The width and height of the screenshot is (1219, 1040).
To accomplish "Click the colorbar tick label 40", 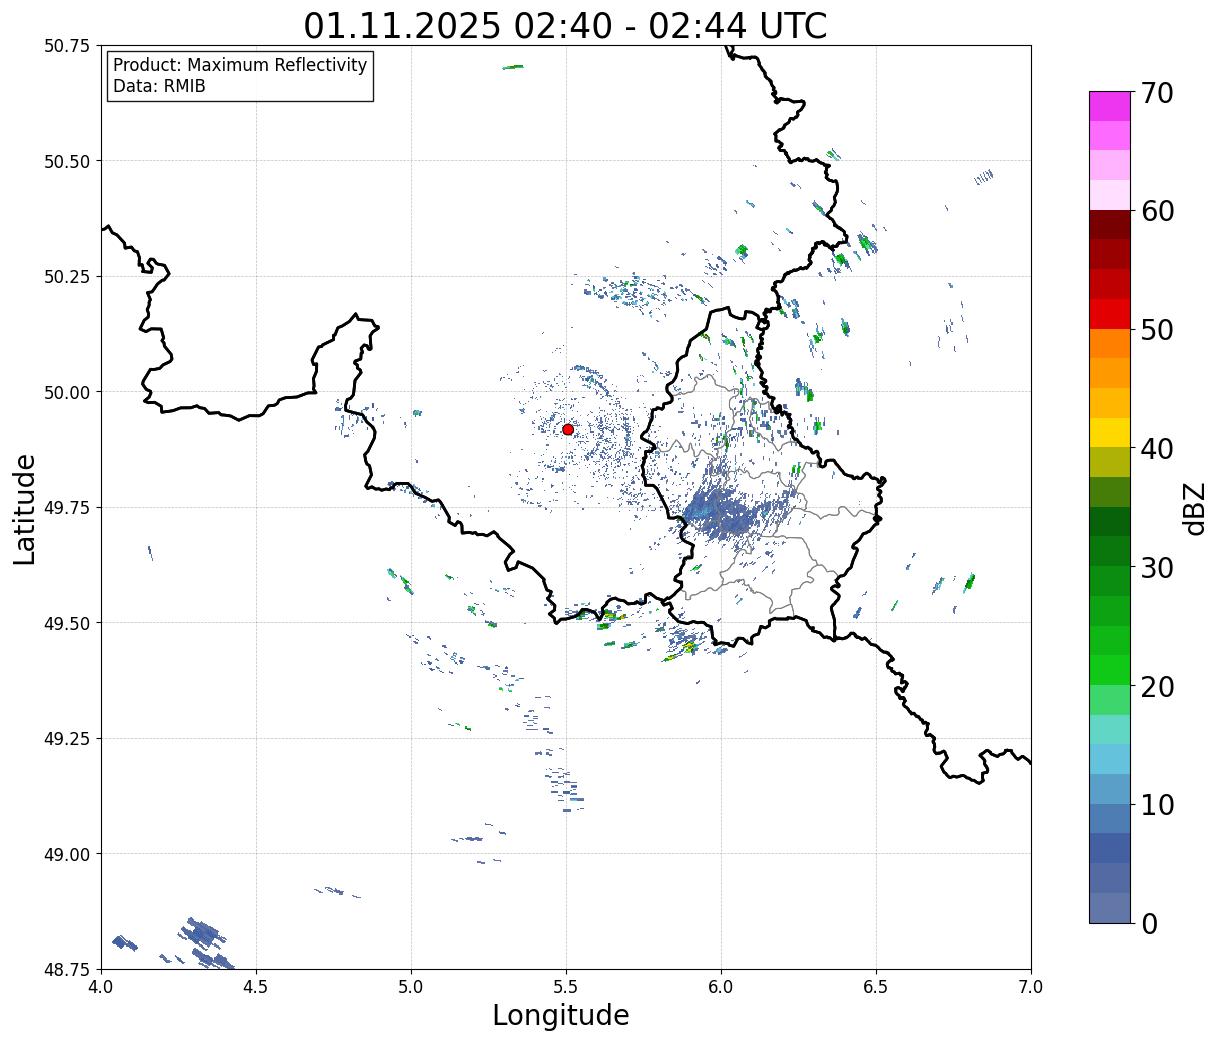I will [x=1158, y=448].
